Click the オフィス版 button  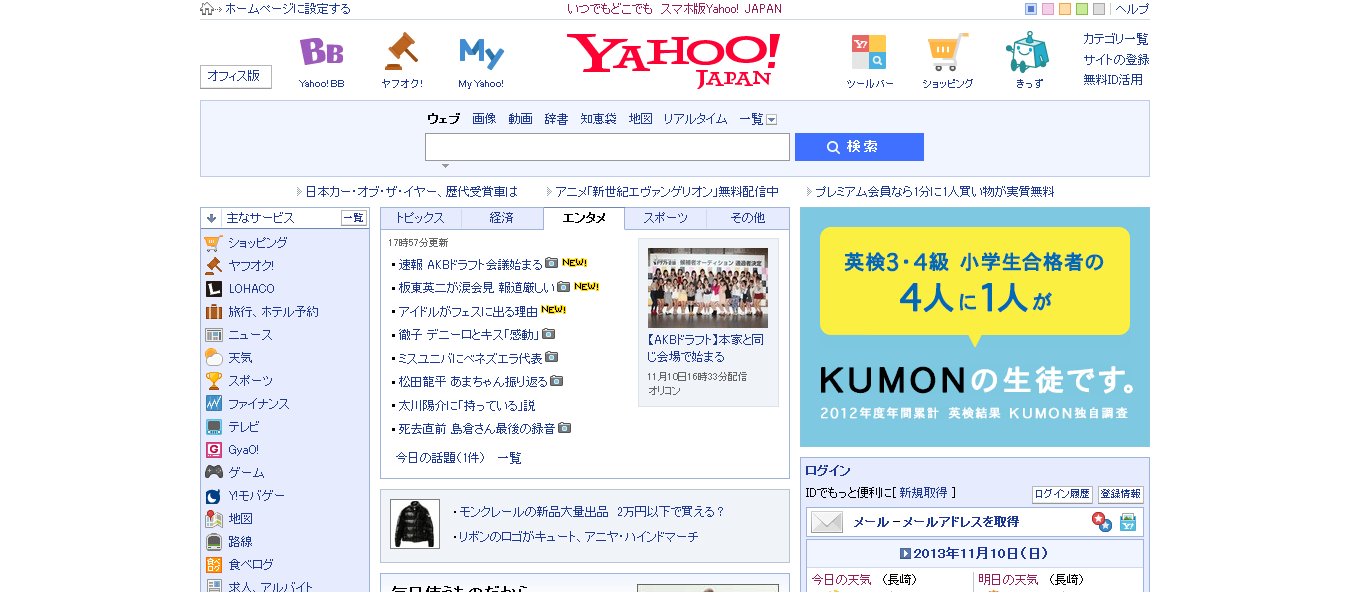pyautogui.click(x=236, y=76)
